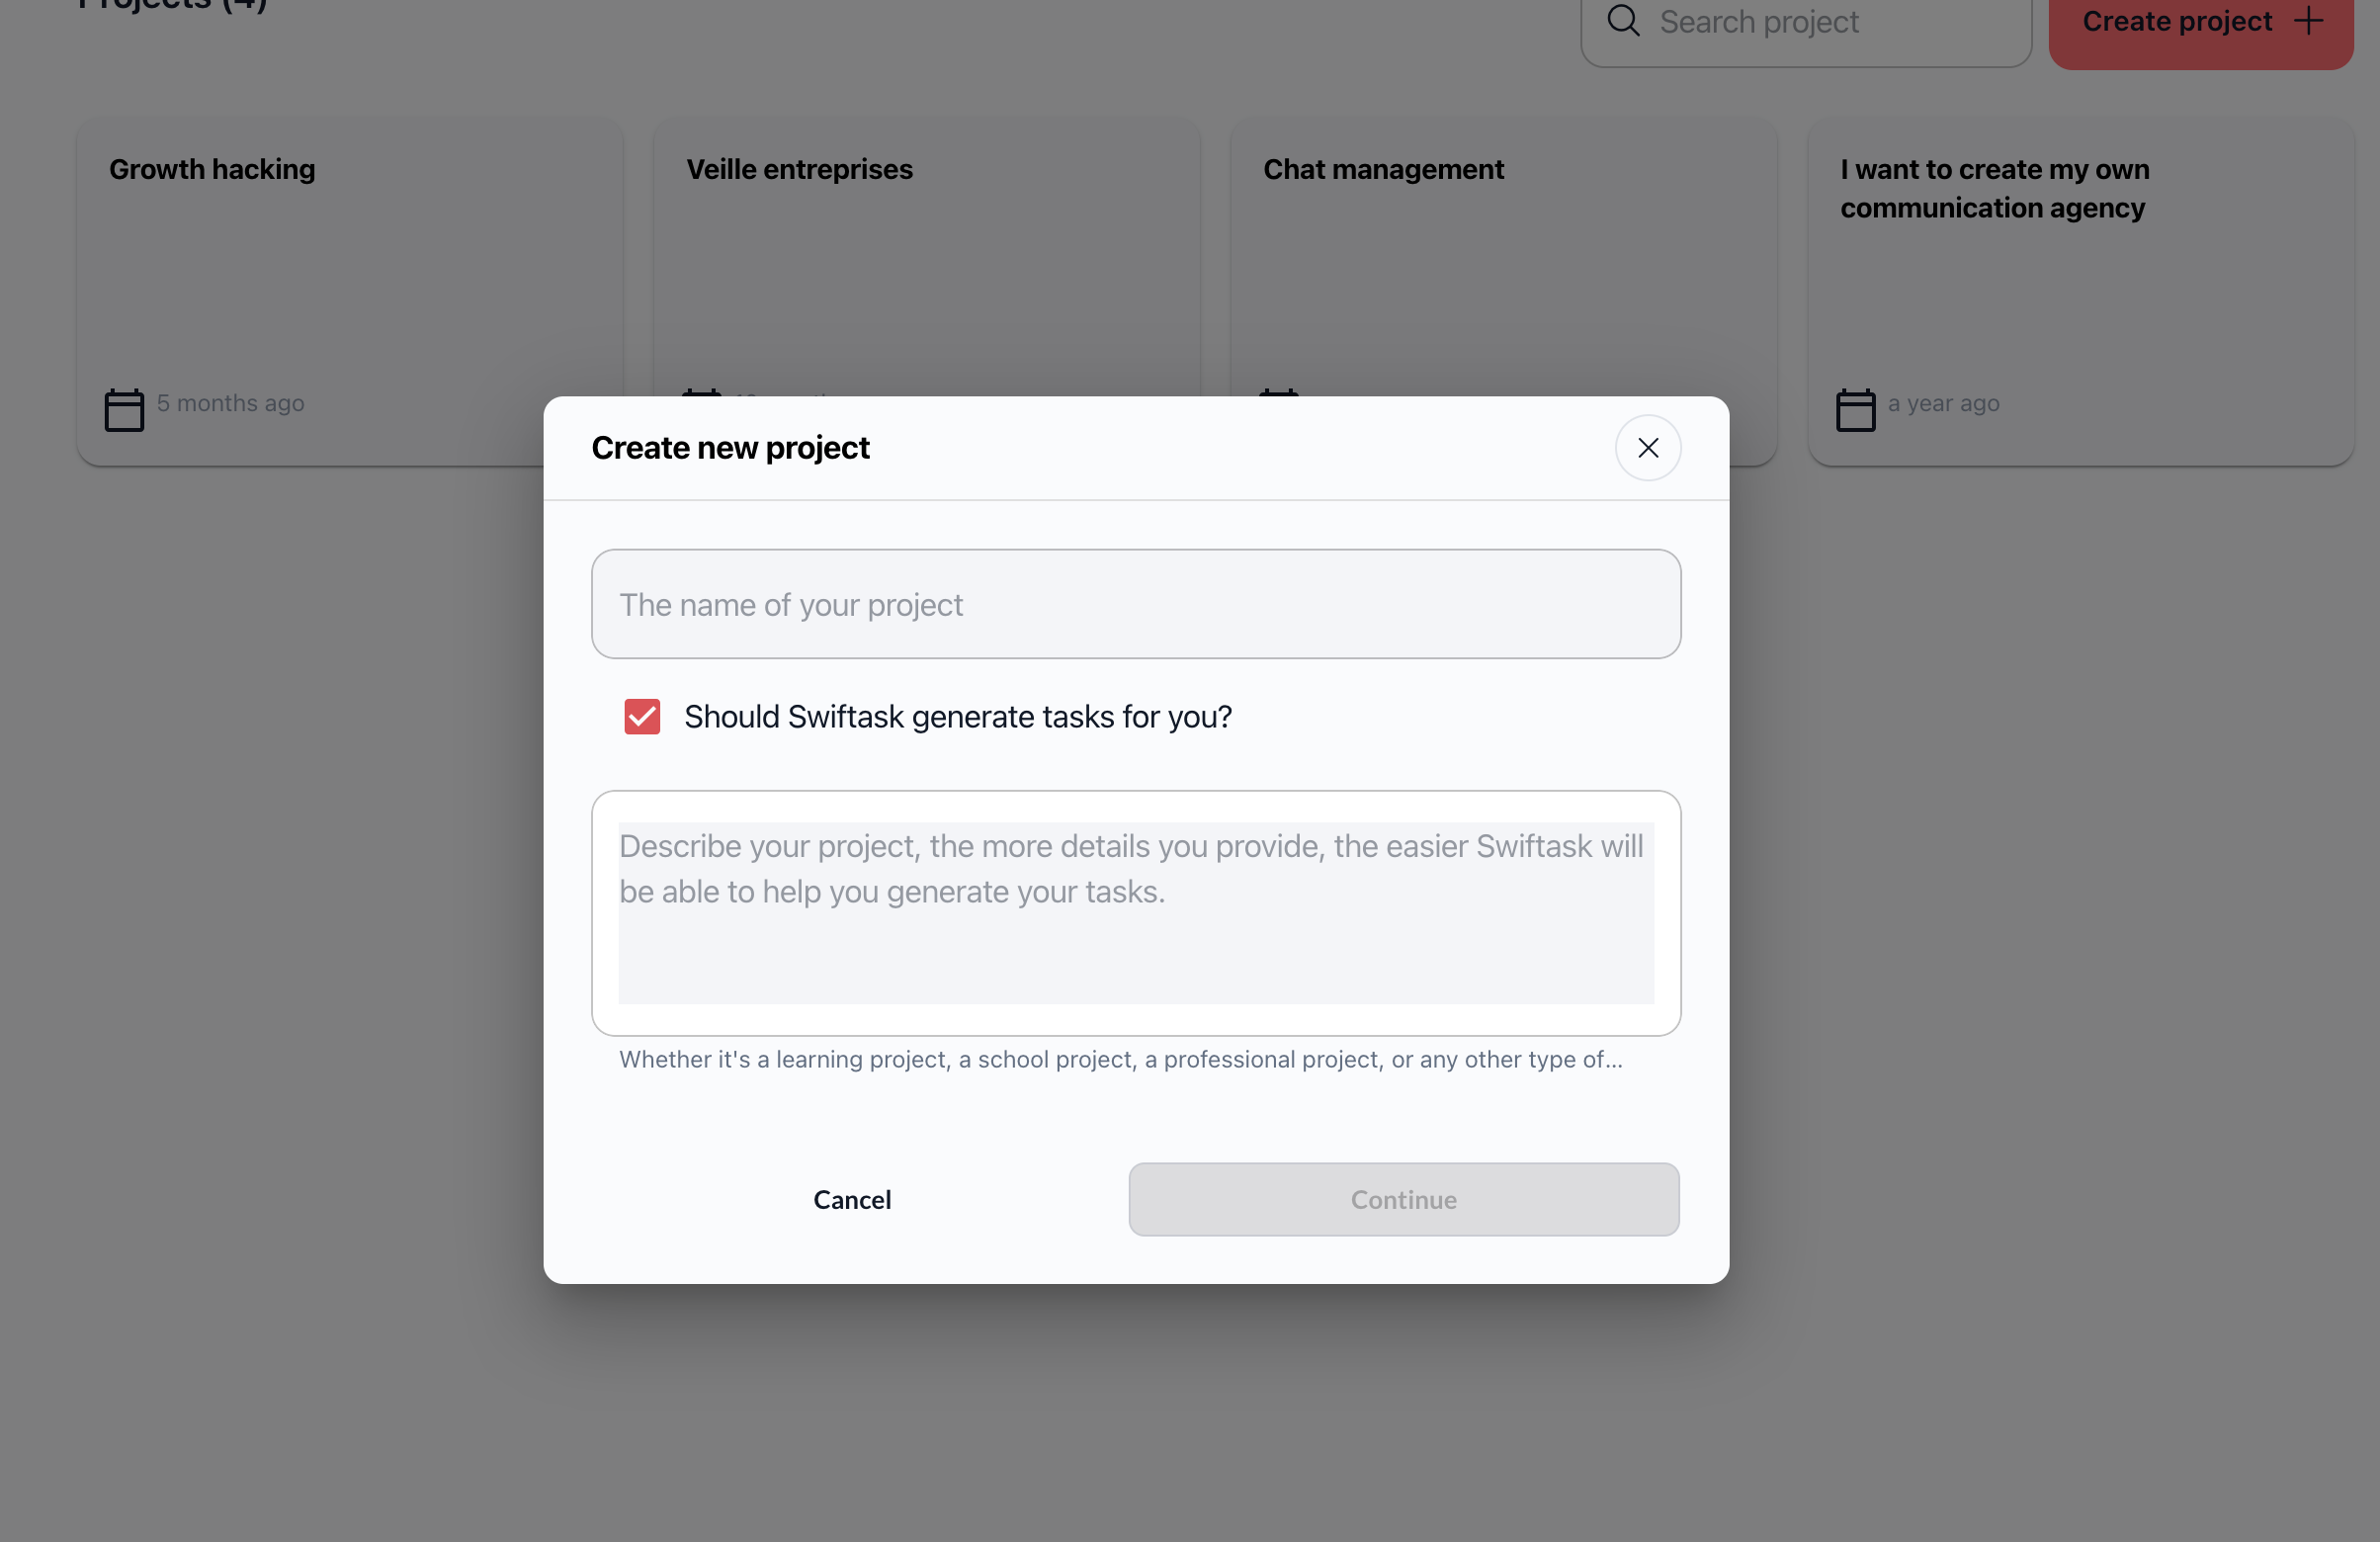Click the project name input field
This screenshot has width=2380, height=1542.
1136,604
